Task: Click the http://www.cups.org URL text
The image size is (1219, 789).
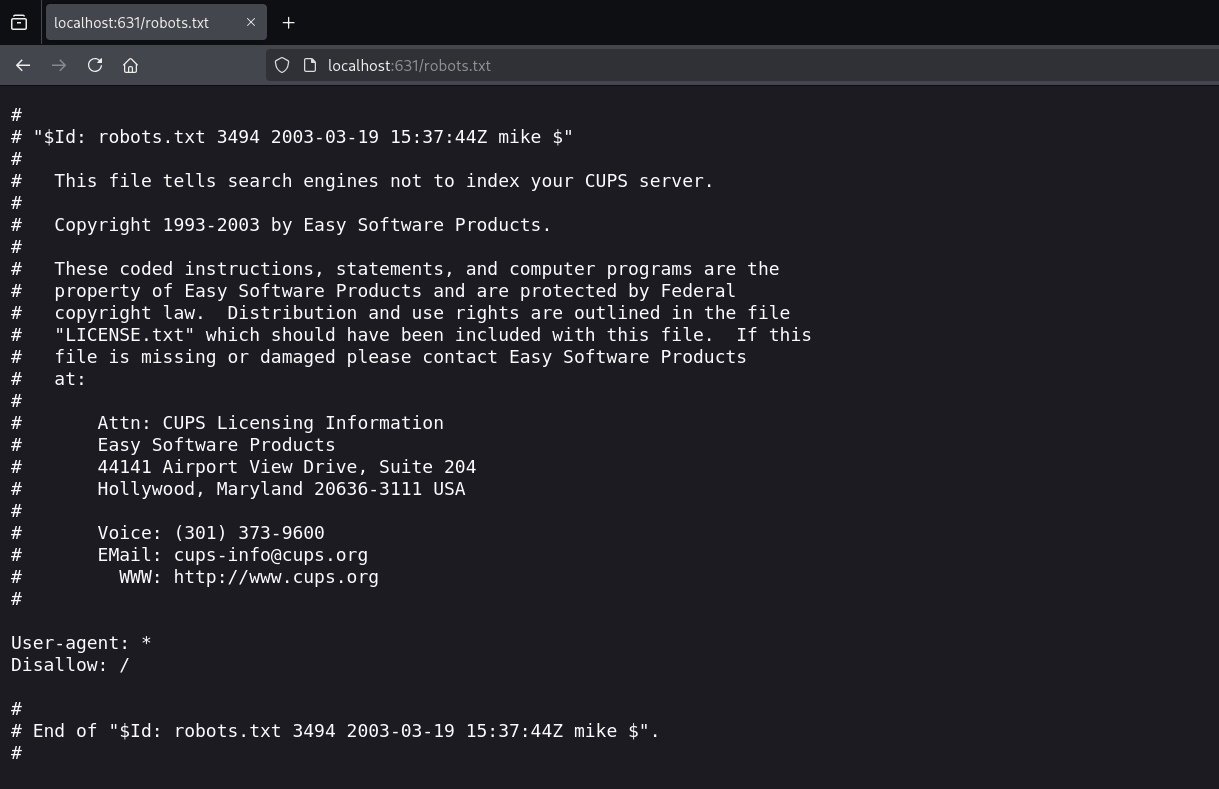Action: click(276, 577)
